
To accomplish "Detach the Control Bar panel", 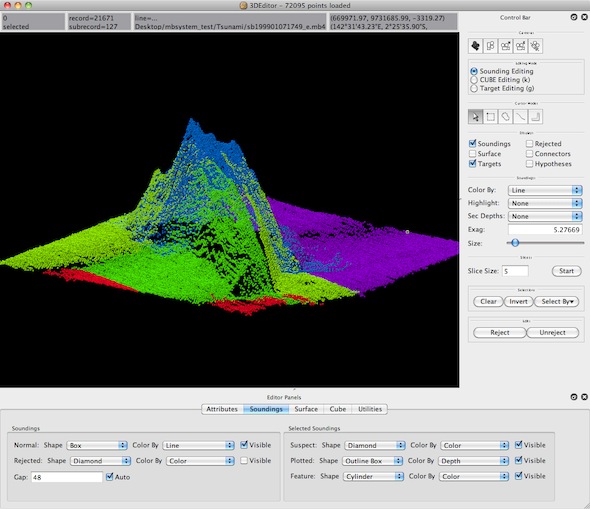I will 574,17.
